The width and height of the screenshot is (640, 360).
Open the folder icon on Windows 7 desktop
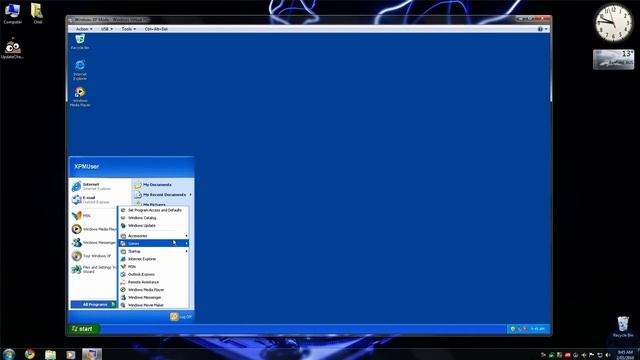[37, 13]
